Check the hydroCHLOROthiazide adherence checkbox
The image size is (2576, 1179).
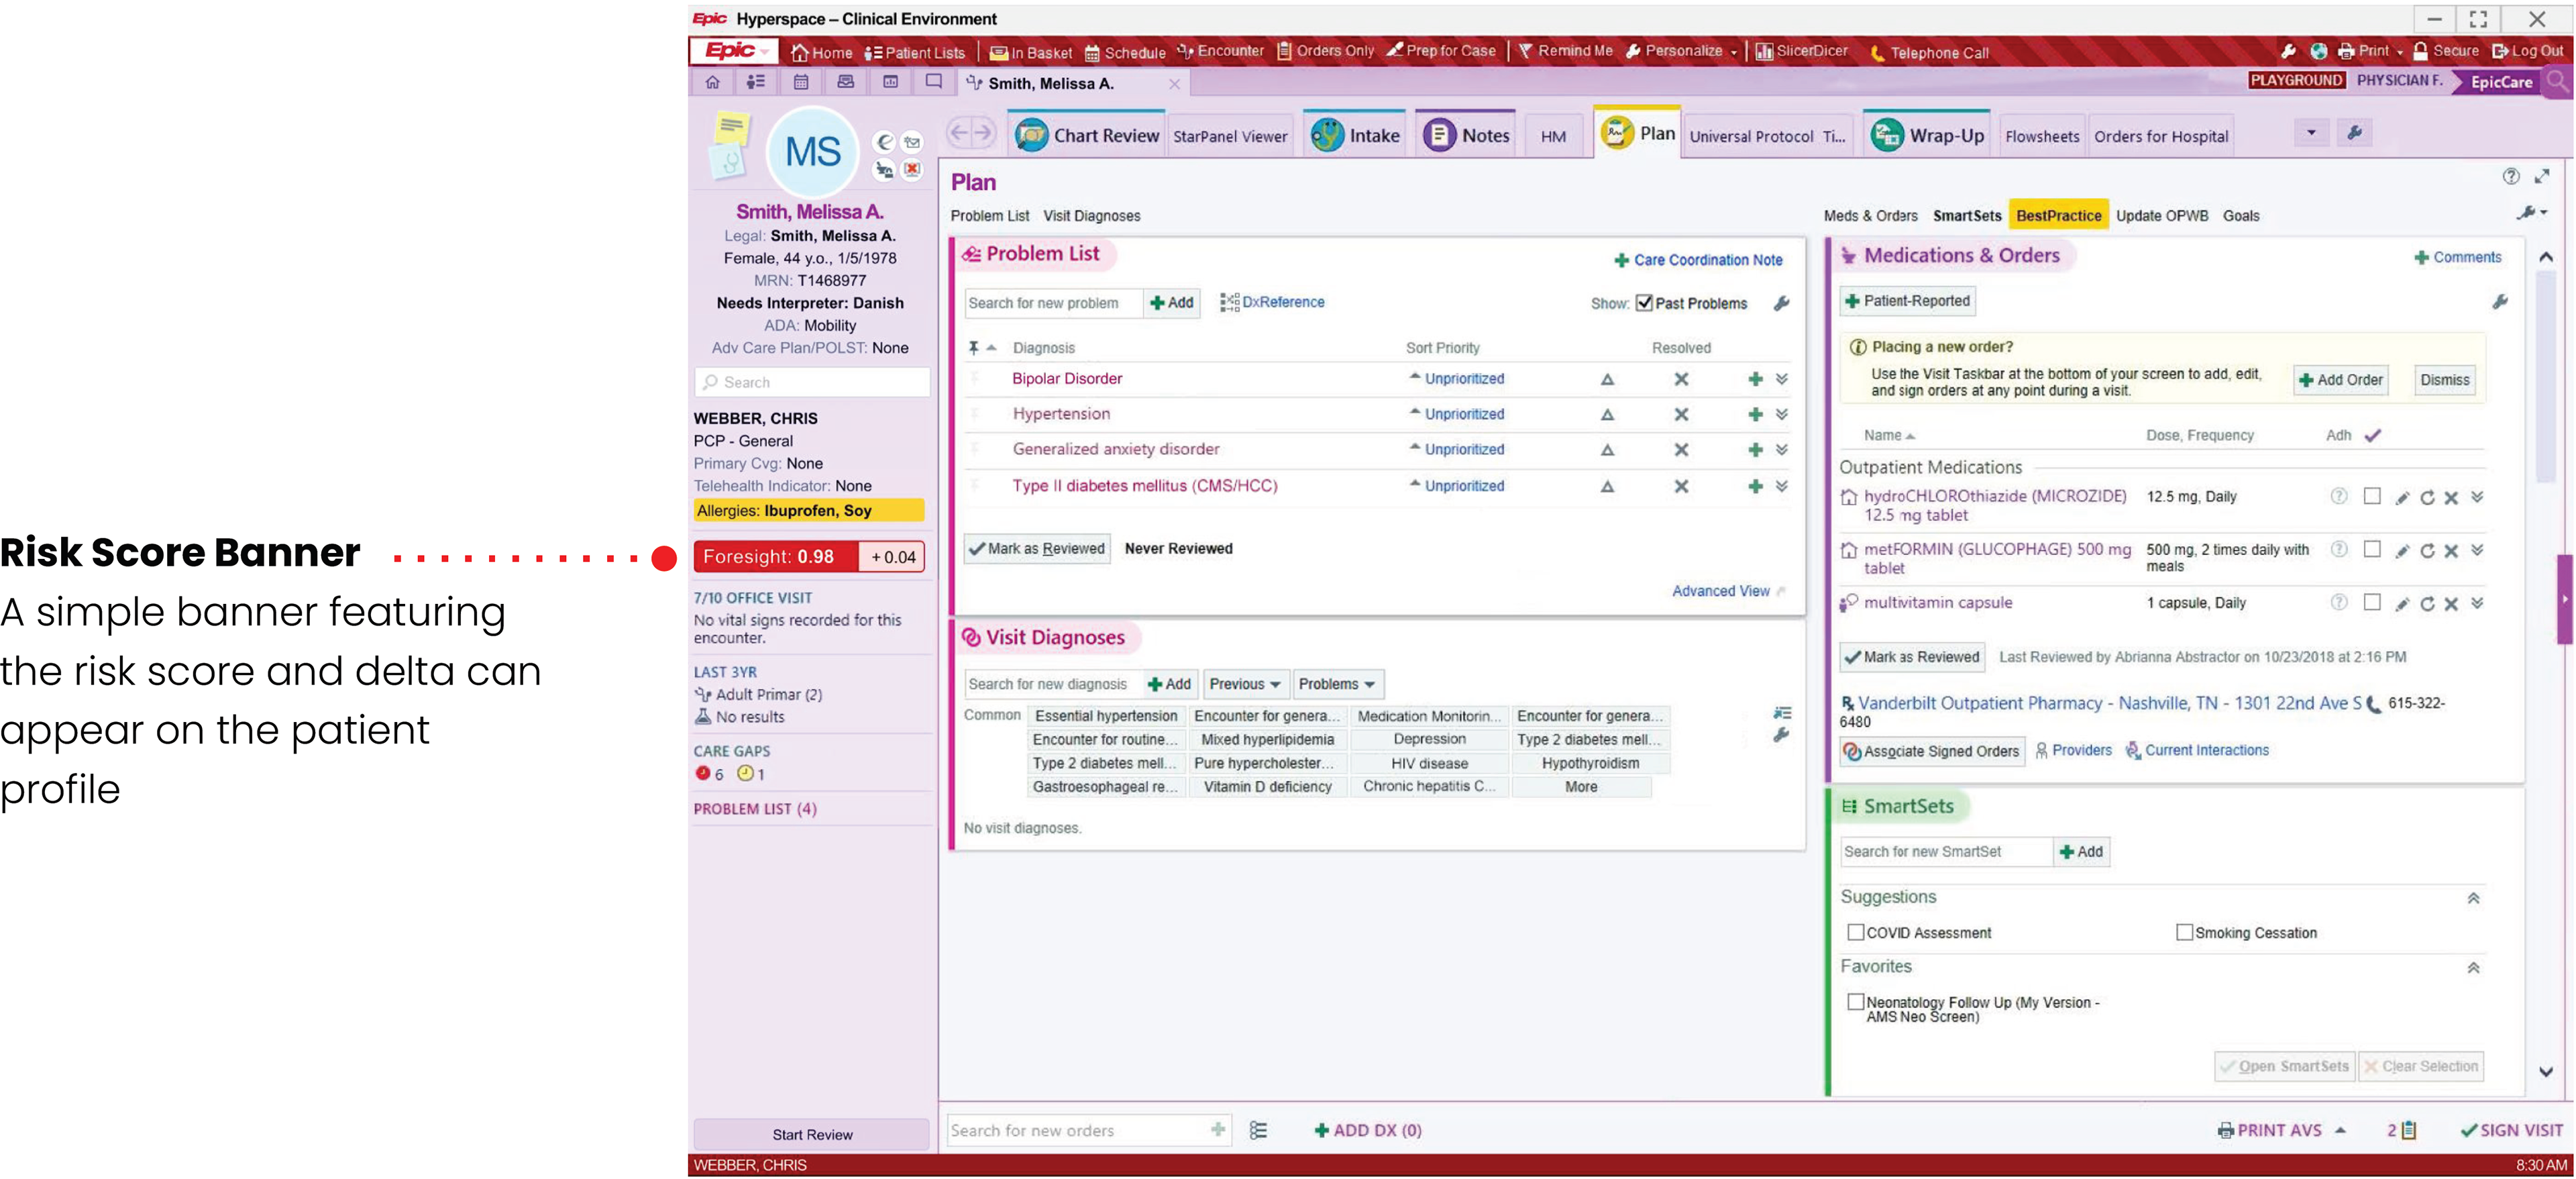(2371, 496)
